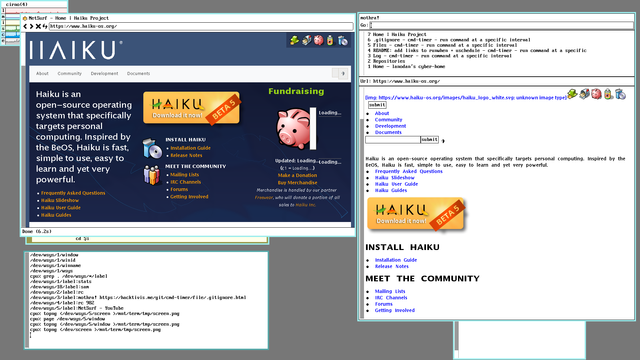The width and height of the screenshot is (640, 360).
Task: Click the install CD icon beside Install Haiku
Action: point(152,148)
